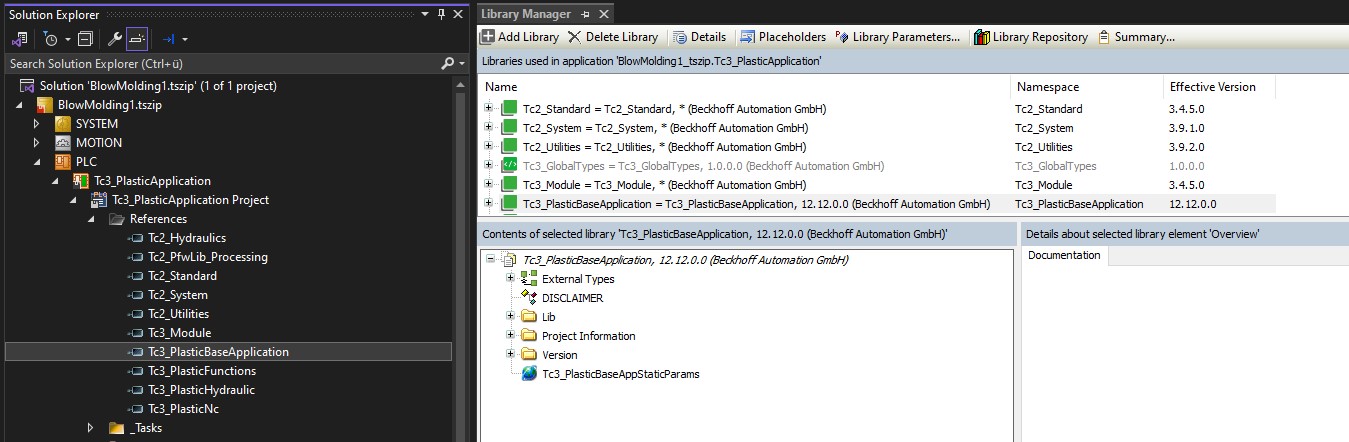Expand the Lib folder

pyautogui.click(x=509, y=317)
